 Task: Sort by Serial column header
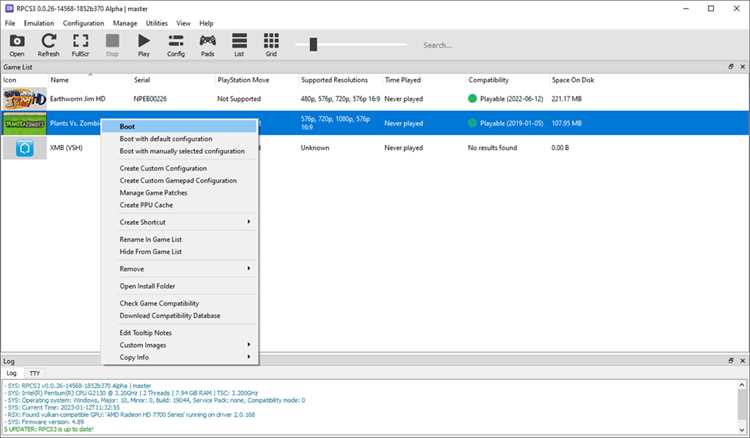[142, 80]
